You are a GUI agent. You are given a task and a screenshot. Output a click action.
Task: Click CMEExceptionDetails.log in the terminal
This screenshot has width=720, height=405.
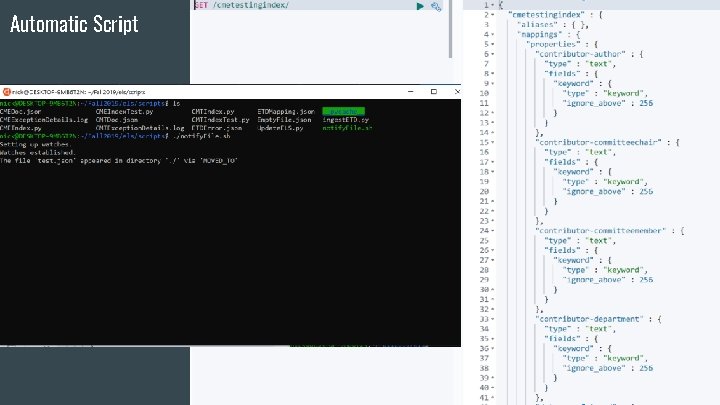(44, 120)
